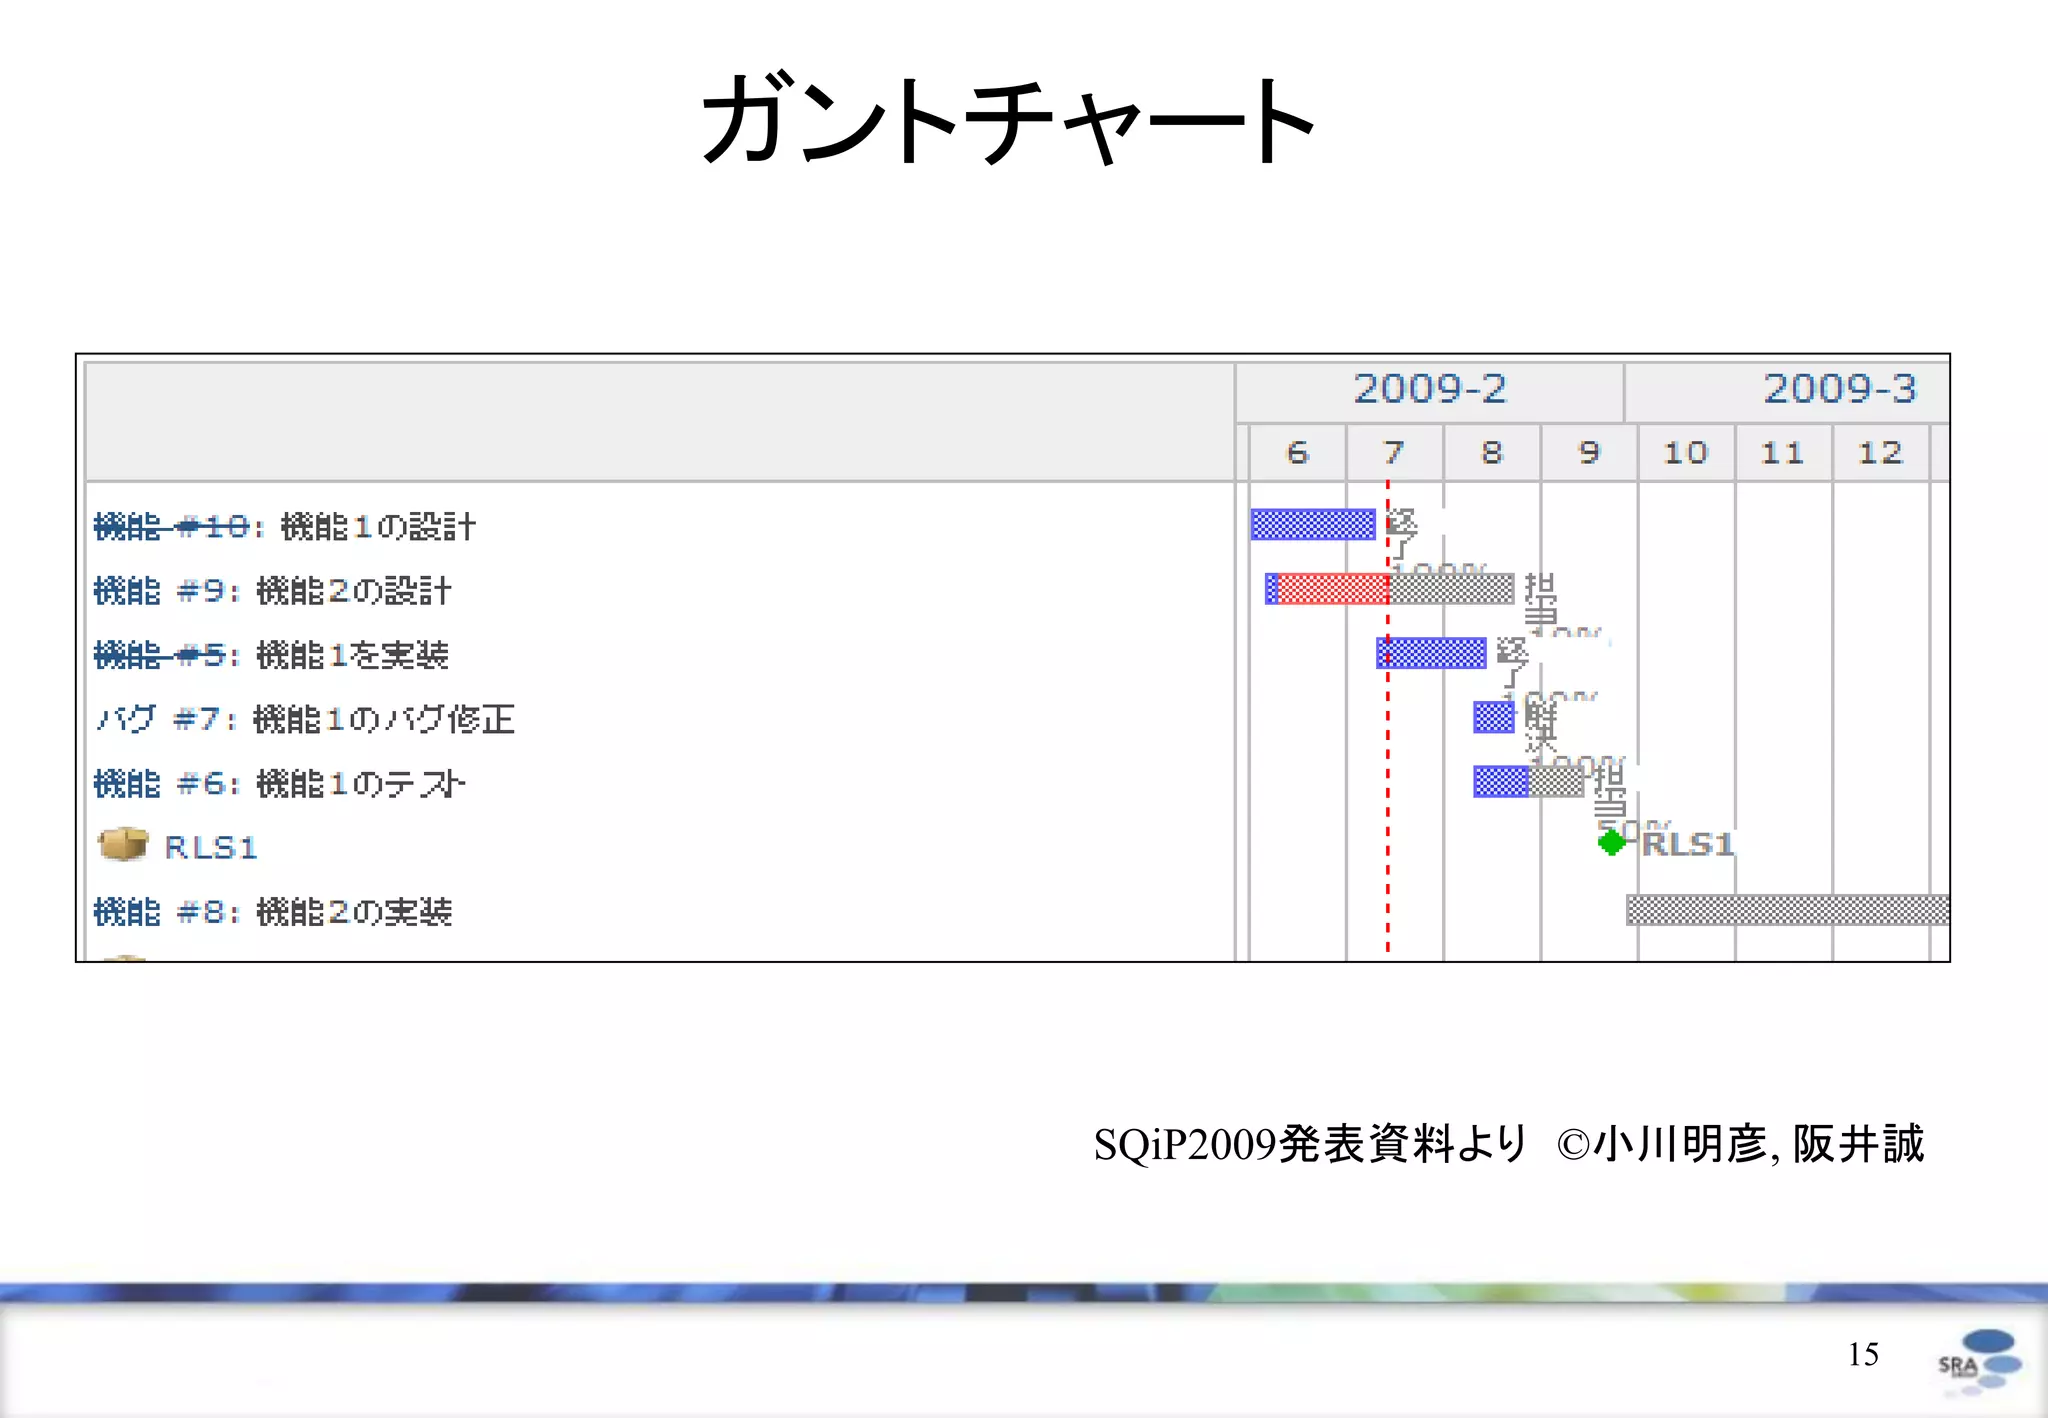Viewport: 2048px width, 1418px height.
Task: Click week 12 column header
Action: pos(1880,453)
